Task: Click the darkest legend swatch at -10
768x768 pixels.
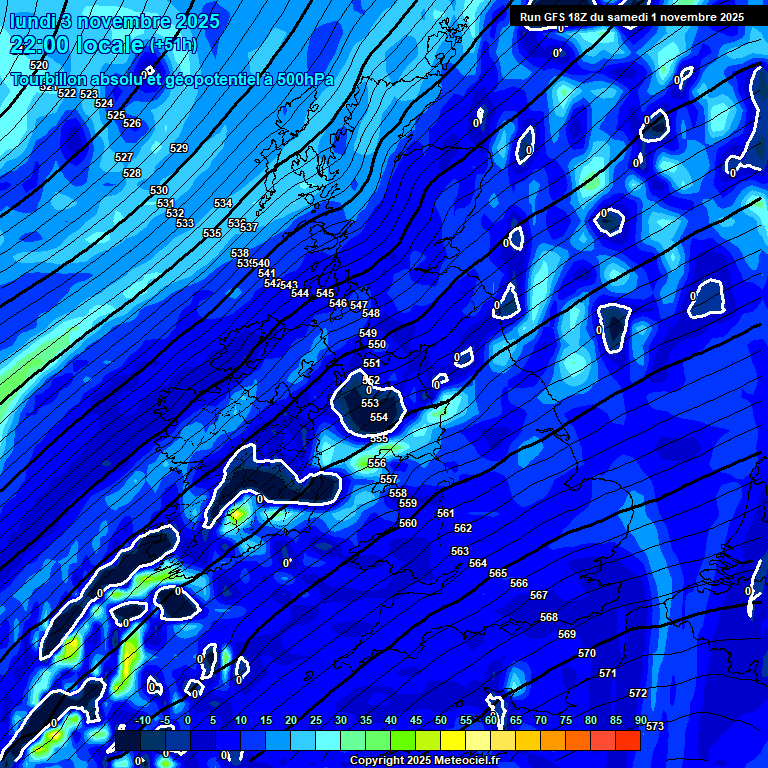Action: [127, 740]
